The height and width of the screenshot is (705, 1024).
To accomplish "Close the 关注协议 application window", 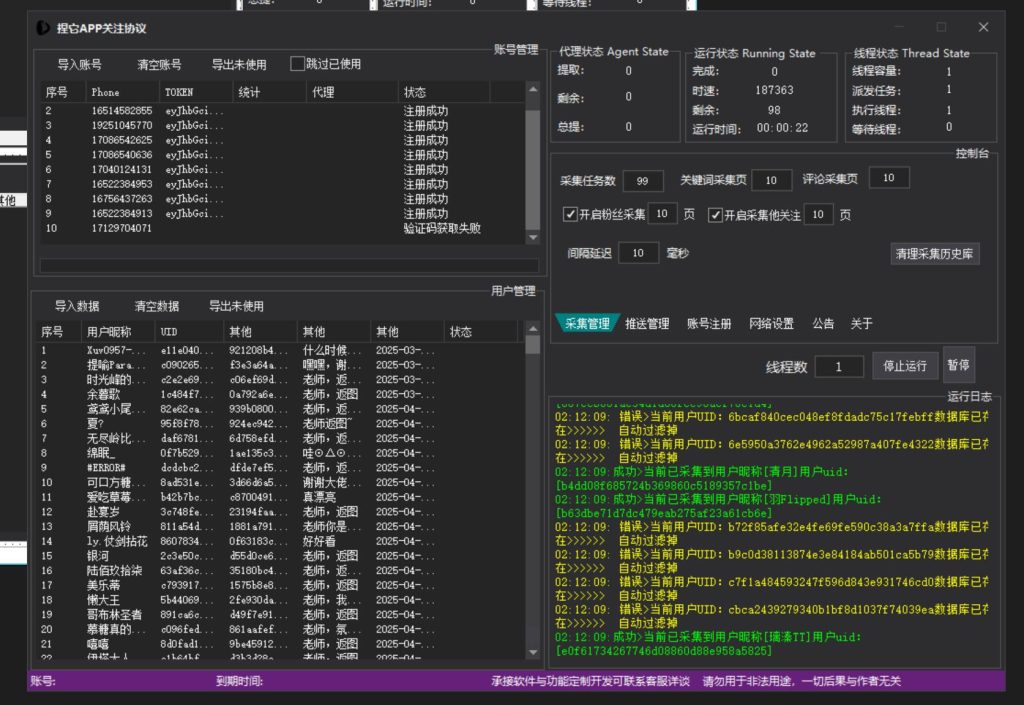I will coord(983,27).
